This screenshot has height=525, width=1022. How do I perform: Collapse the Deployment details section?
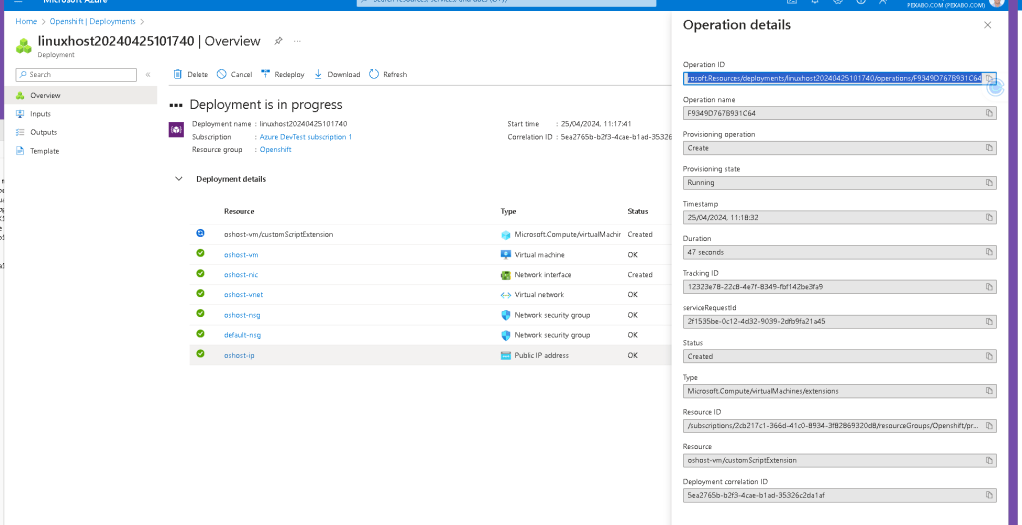pos(179,179)
